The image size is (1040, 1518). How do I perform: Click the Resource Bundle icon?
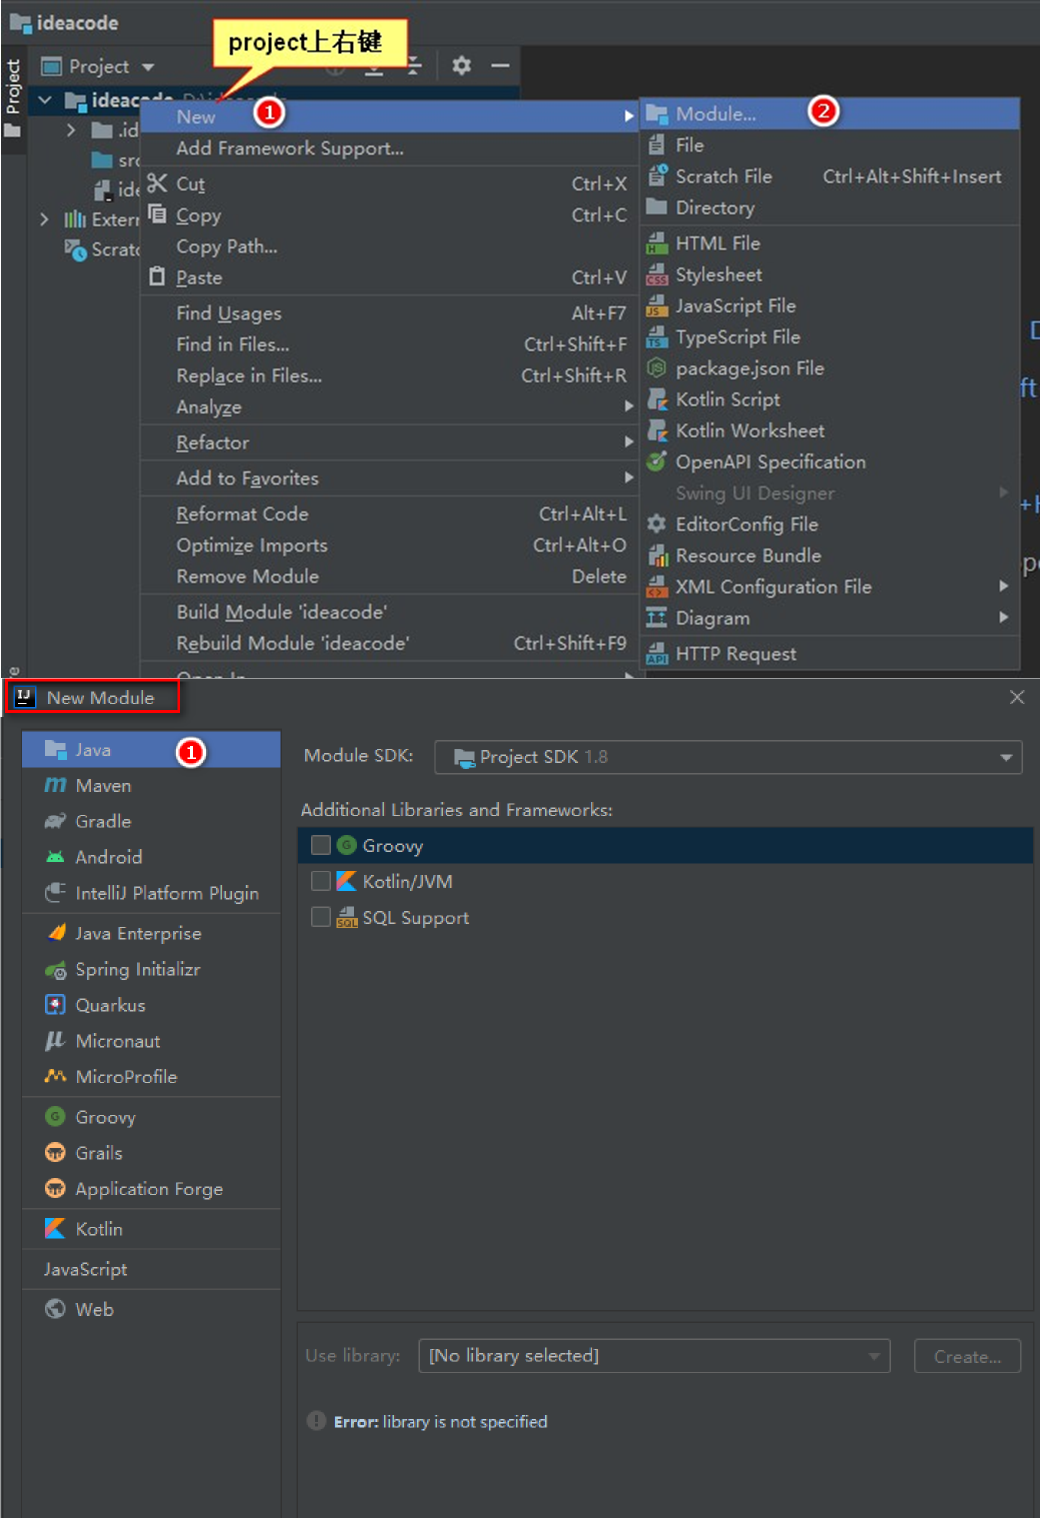(656, 555)
